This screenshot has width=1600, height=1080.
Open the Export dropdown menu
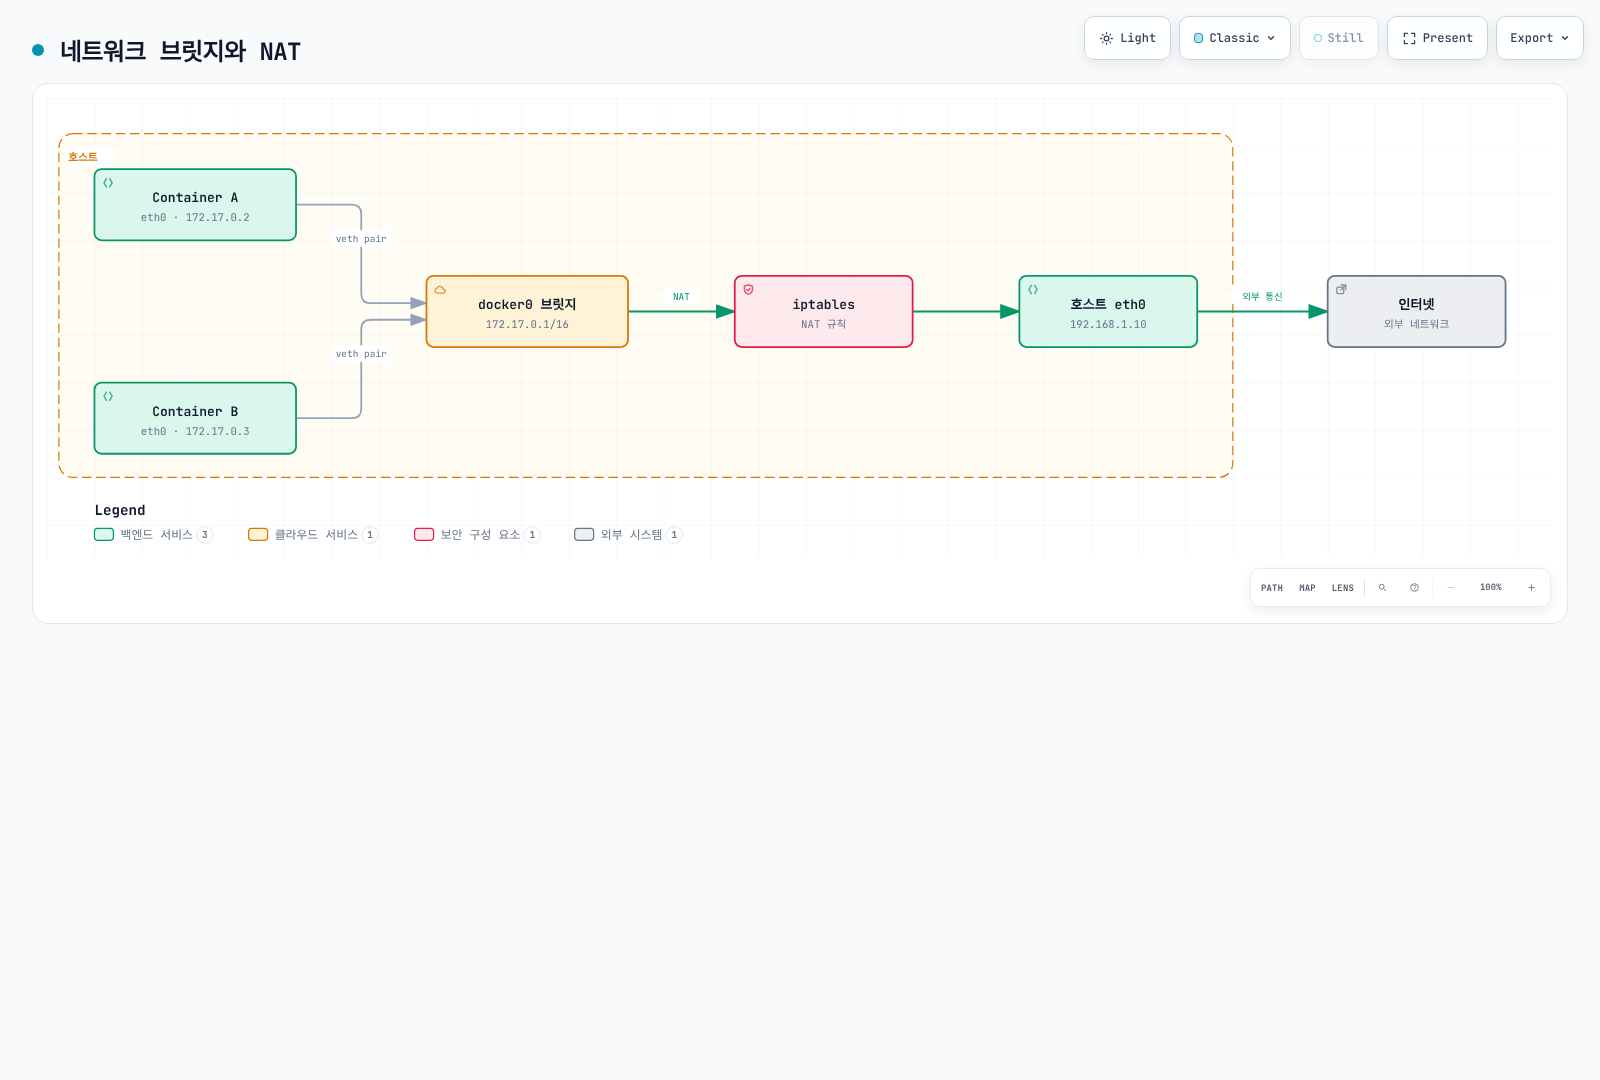coord(1540,38)
